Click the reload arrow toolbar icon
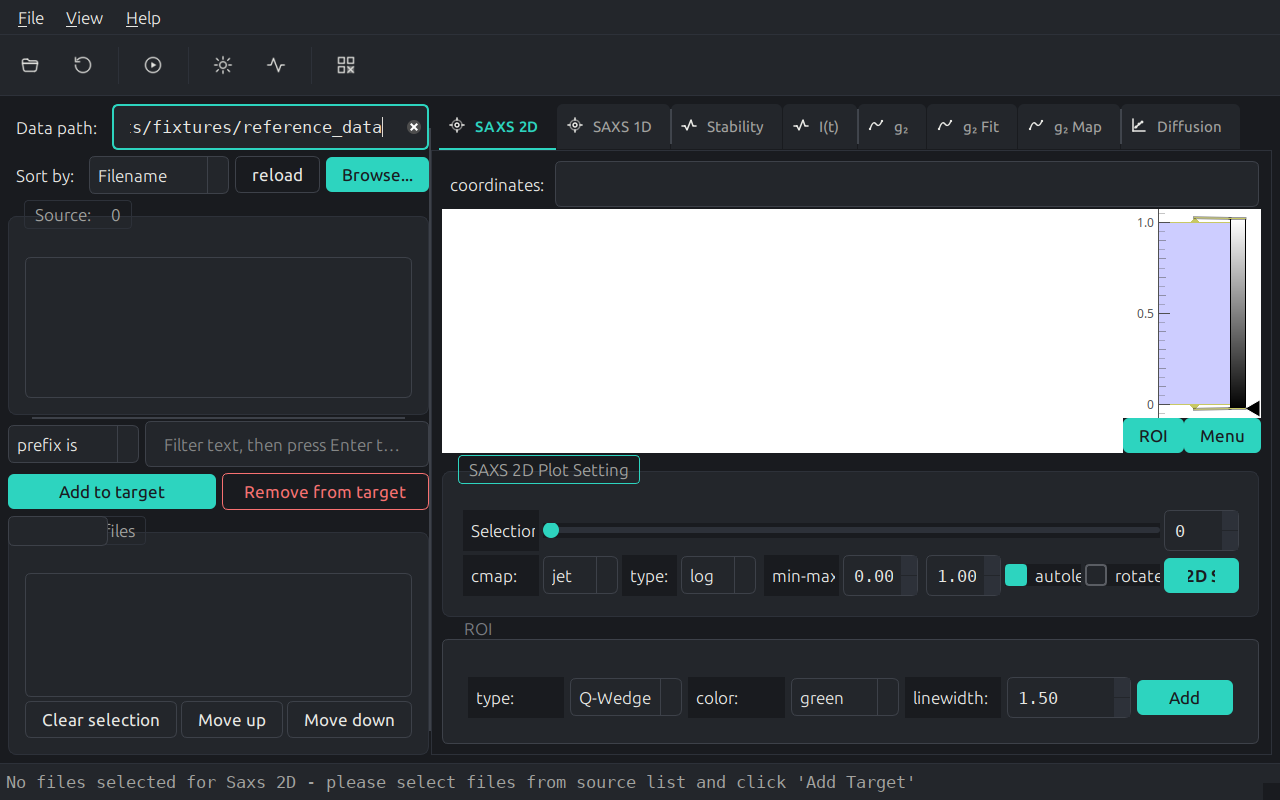1280x800 pixels. 83,65
